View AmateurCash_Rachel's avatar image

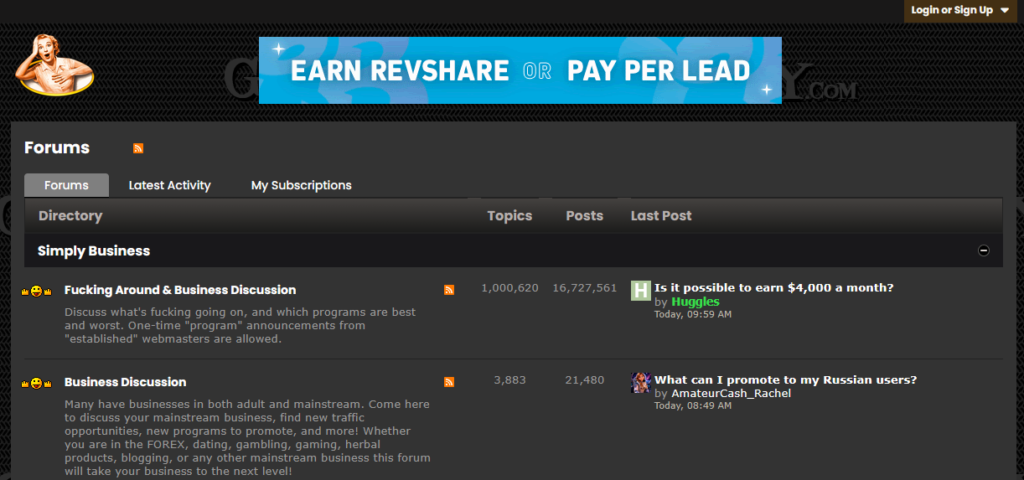pos(641,383)
